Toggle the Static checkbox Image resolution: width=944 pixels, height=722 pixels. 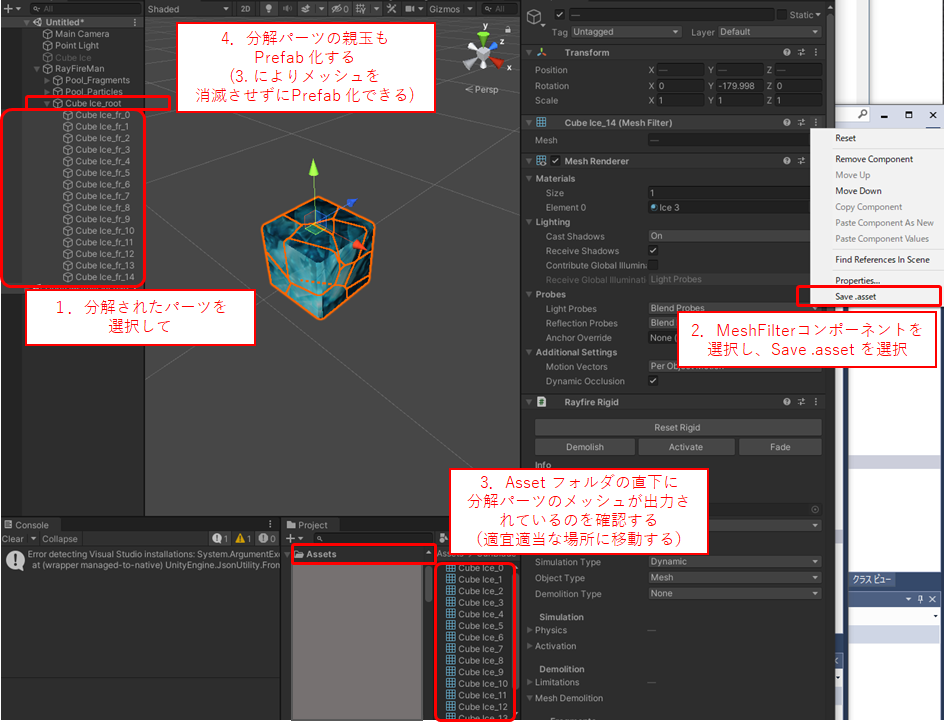click(781, 14)
